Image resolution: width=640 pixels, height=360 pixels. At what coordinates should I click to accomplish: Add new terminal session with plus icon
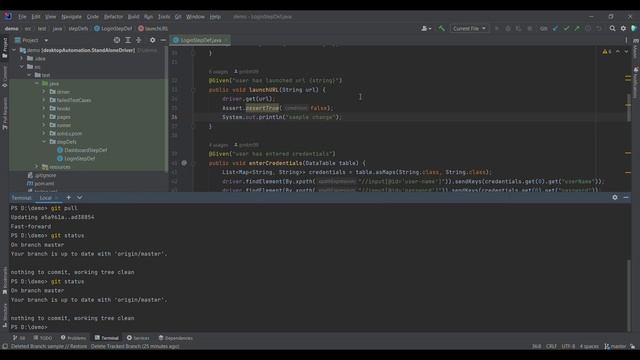69,198
